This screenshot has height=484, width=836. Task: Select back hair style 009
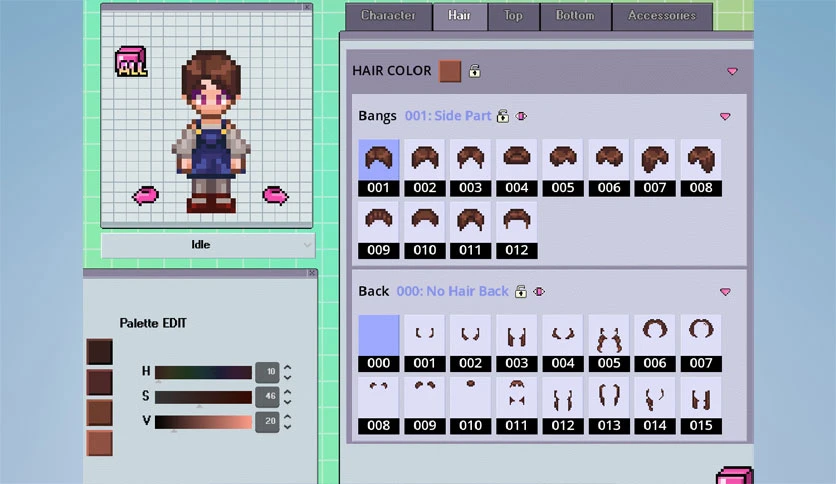(x=424, y=406)
